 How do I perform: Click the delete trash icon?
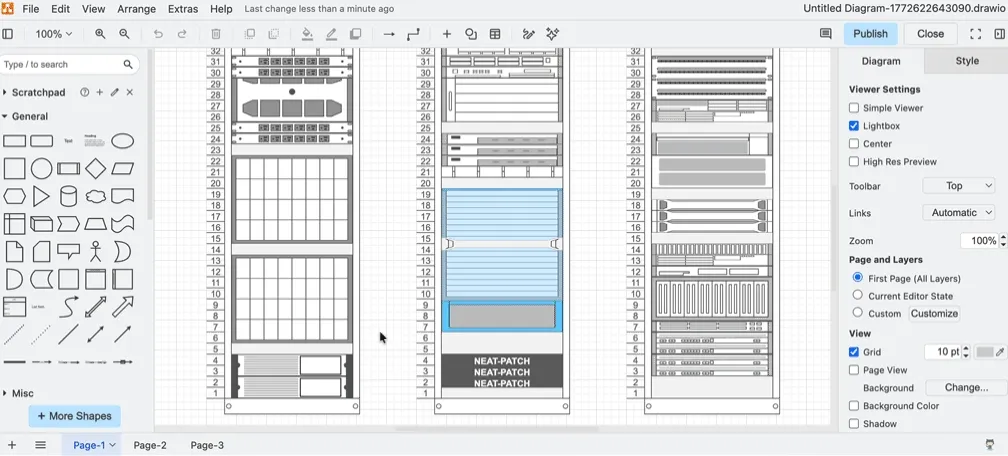tap(217, 34)
